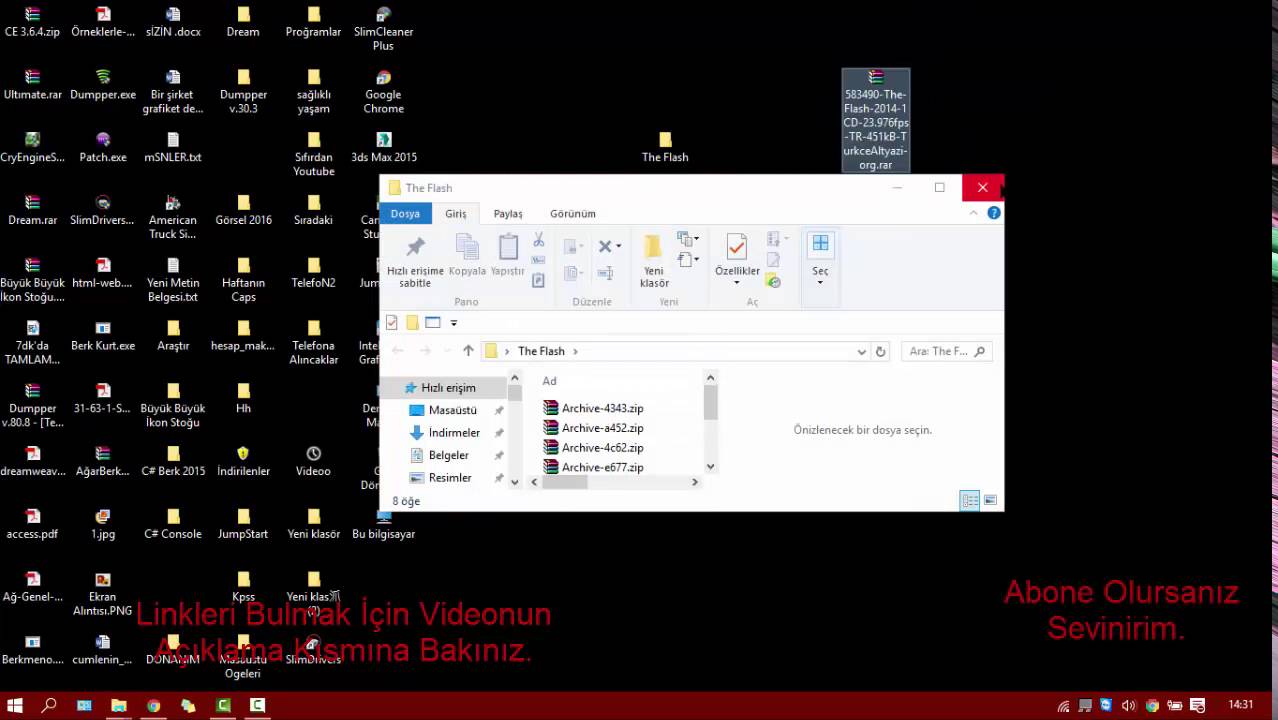The width and height of the screenshot is (1278, 720).
Task: Switch to large icons view in status bar
Action: click(x=990, y=500)
